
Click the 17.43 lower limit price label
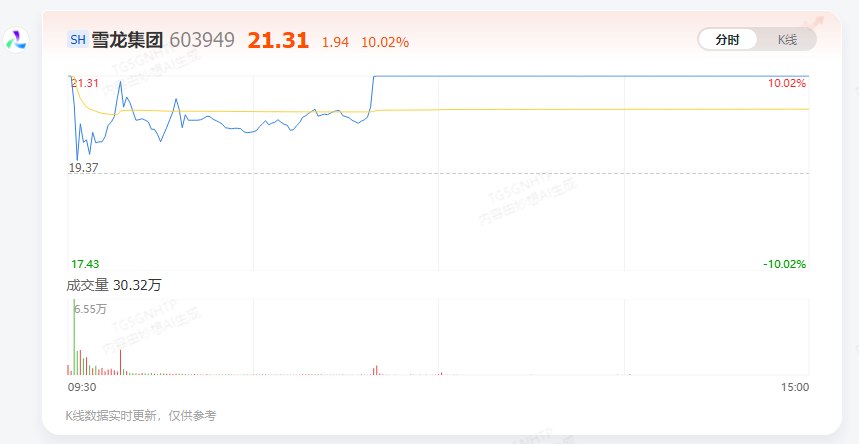pos(84,264)
